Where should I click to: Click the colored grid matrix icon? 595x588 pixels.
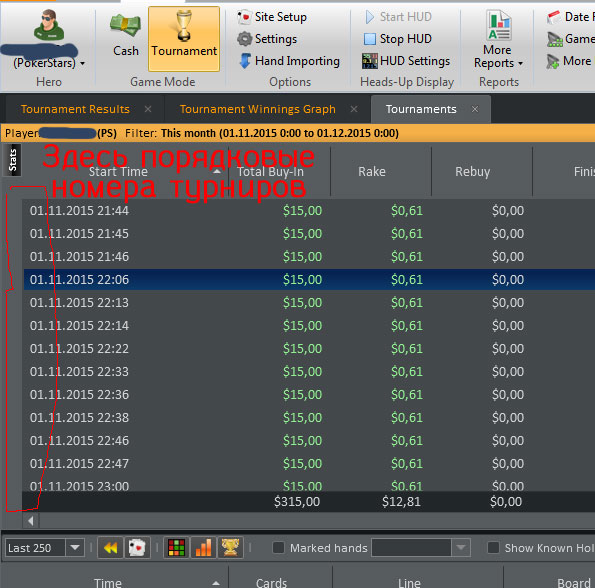pos(176,547)
